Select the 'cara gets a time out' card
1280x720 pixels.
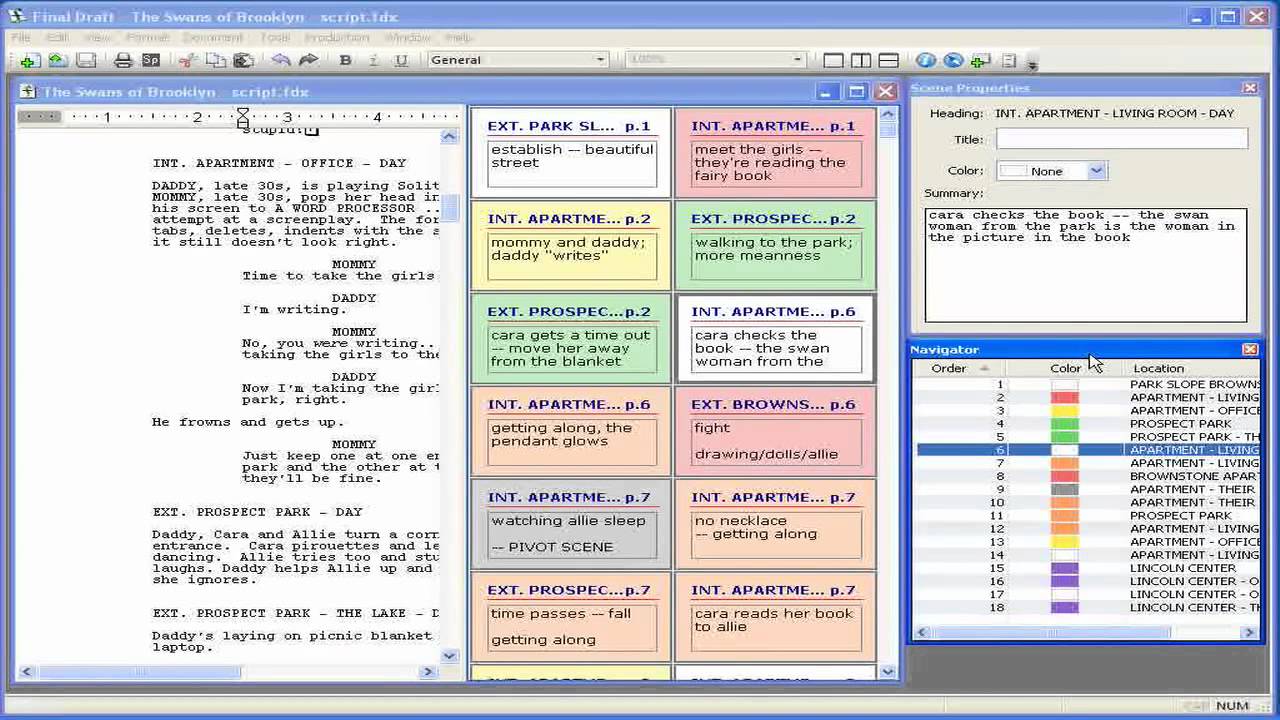pyautogui.click(x=571, y=339)
